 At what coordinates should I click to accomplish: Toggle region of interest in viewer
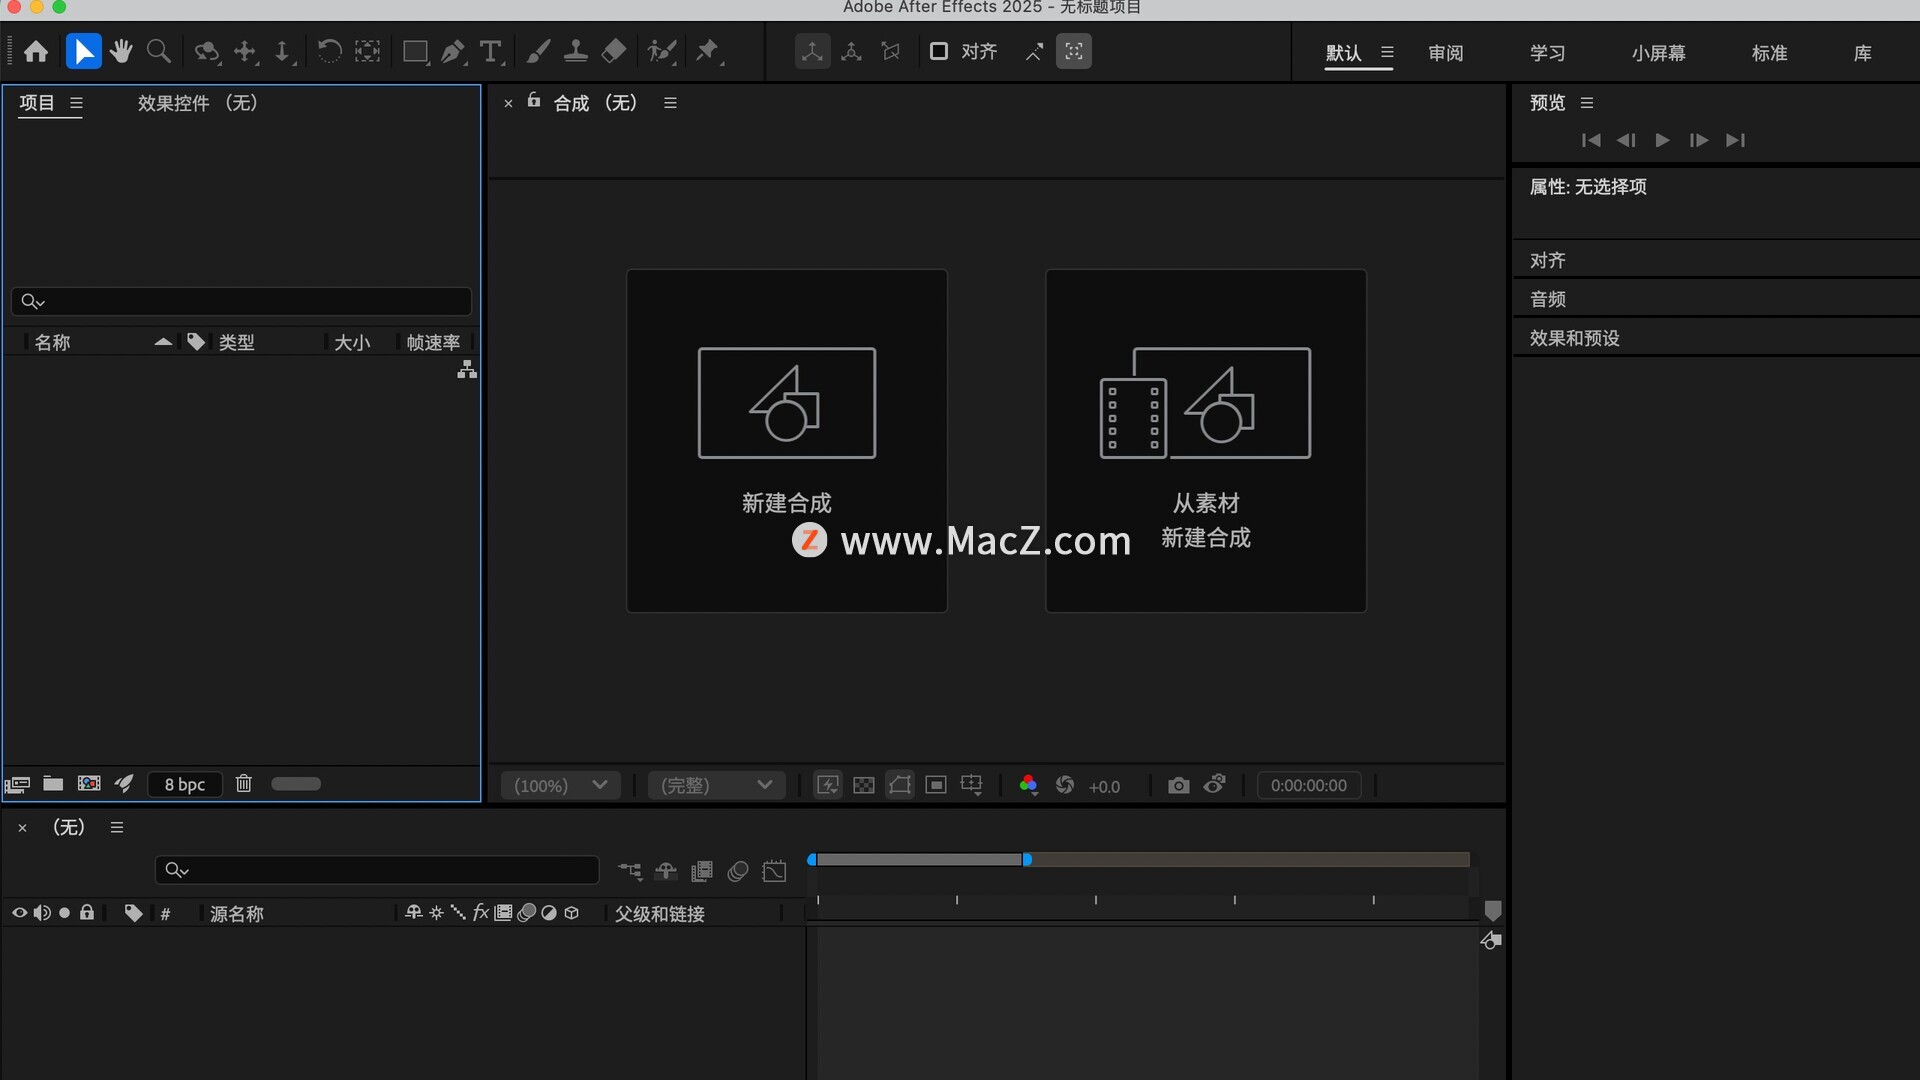[936, 786]
